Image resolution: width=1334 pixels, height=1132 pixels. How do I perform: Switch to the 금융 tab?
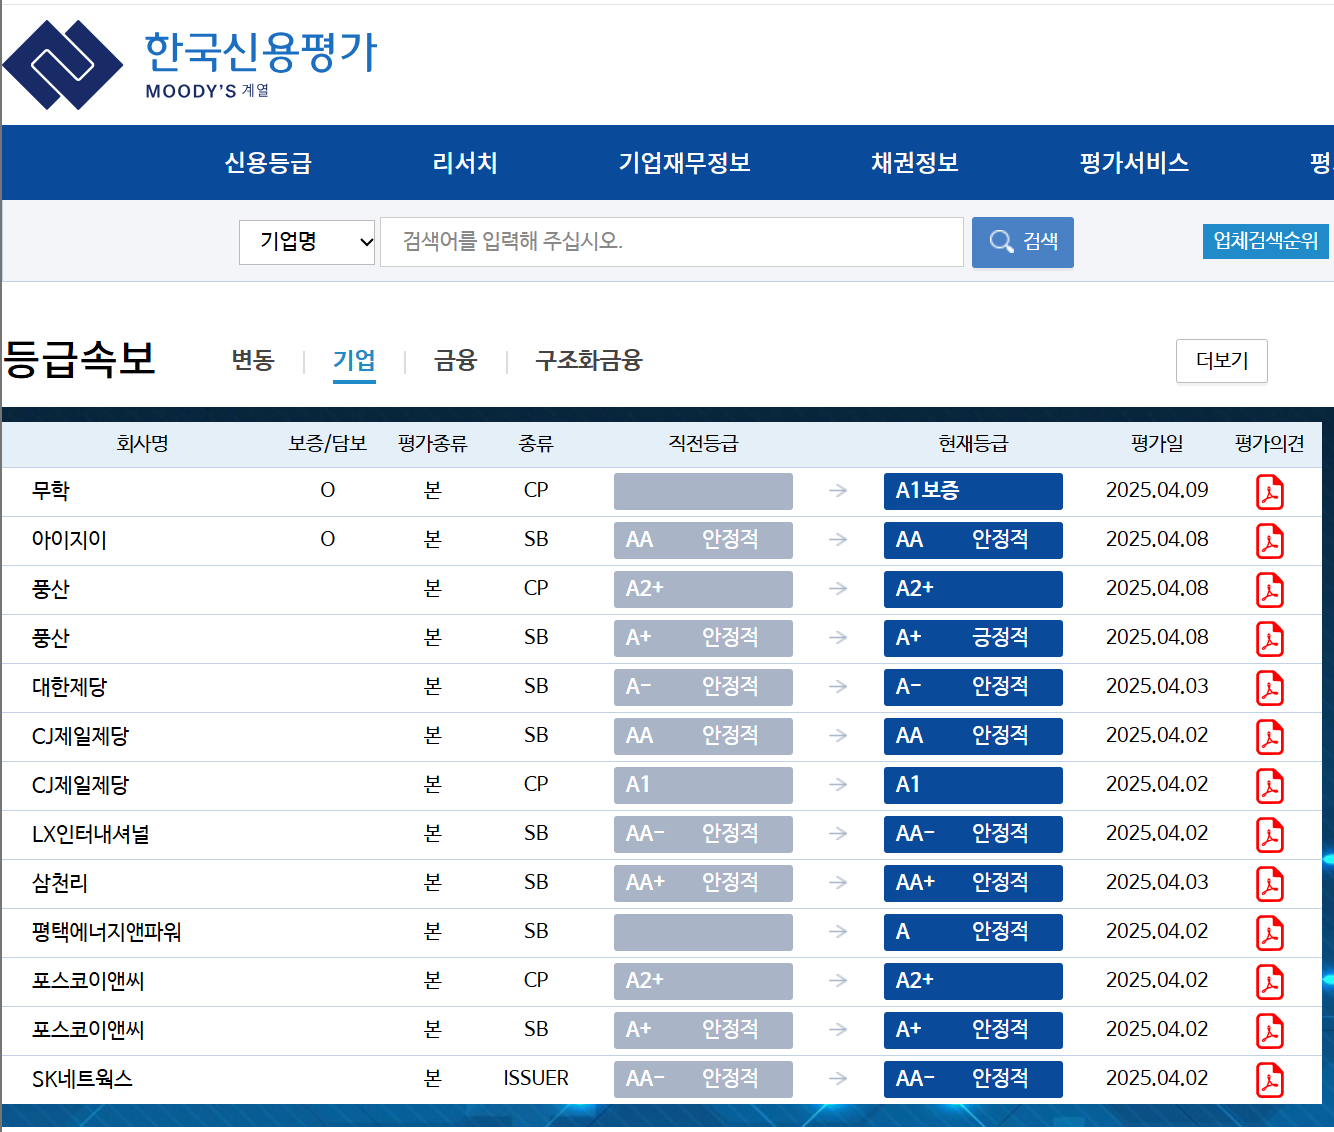coord(455,362)
